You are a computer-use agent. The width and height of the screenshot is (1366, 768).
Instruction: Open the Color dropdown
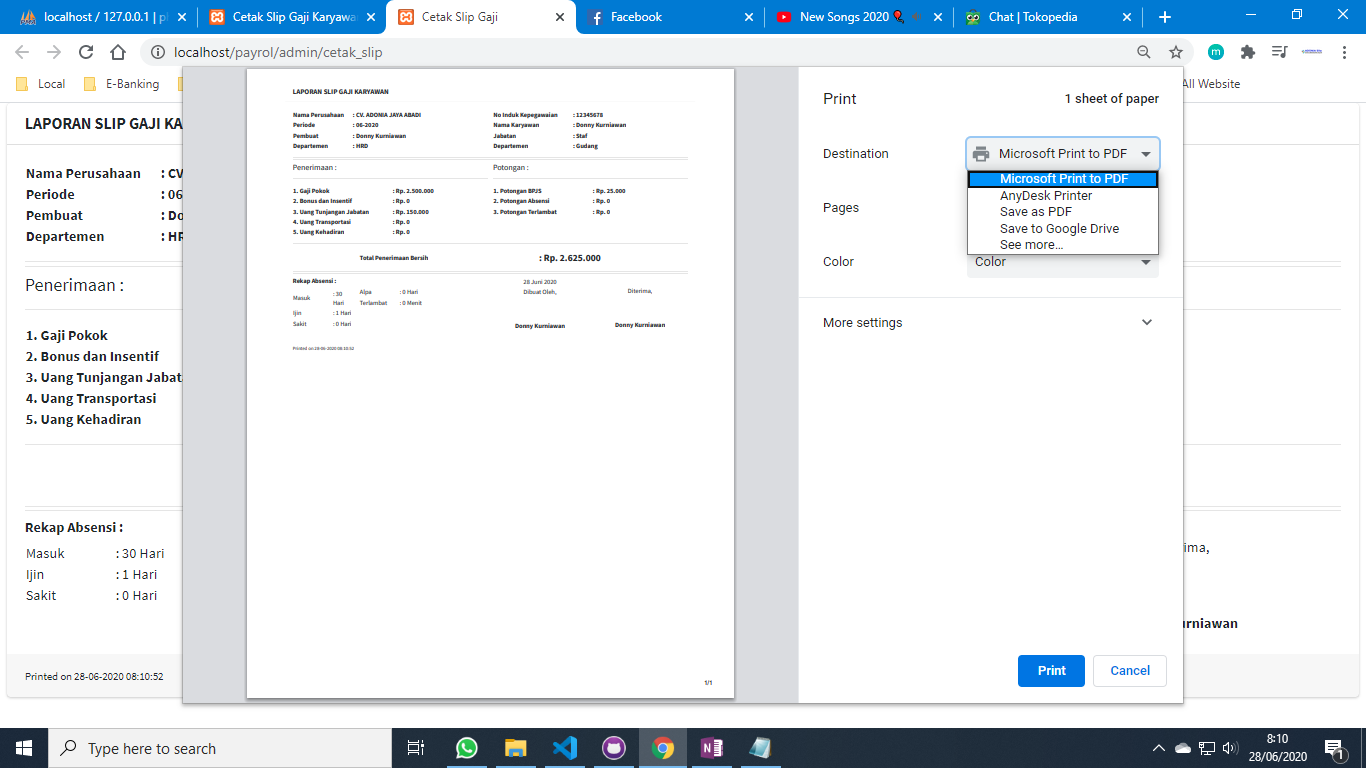click(1062, 262)
